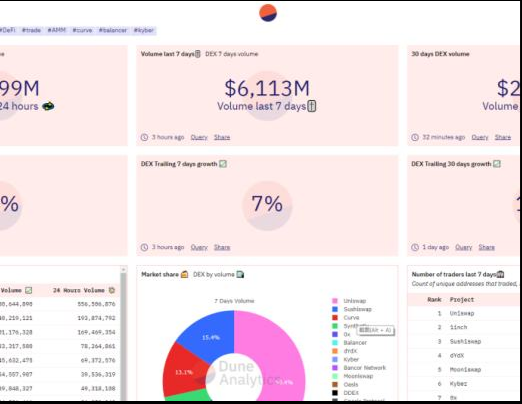This screenshot has height=404, width=522.
Task: Toggle the Bancor Network legend entry
Action: 359,368
